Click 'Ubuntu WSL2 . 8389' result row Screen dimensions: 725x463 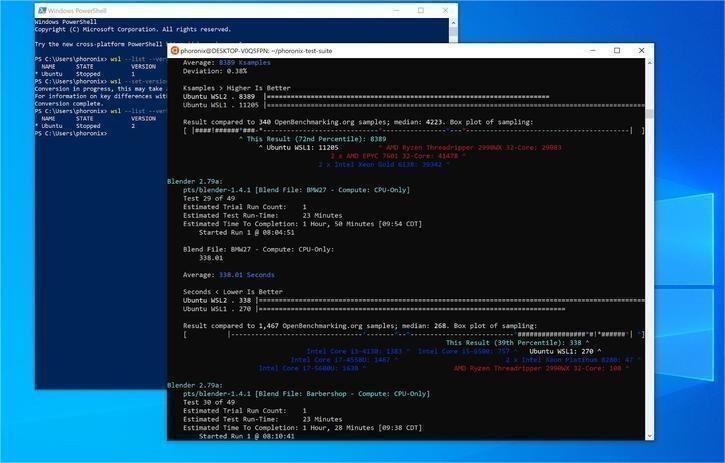click(366, 97)
